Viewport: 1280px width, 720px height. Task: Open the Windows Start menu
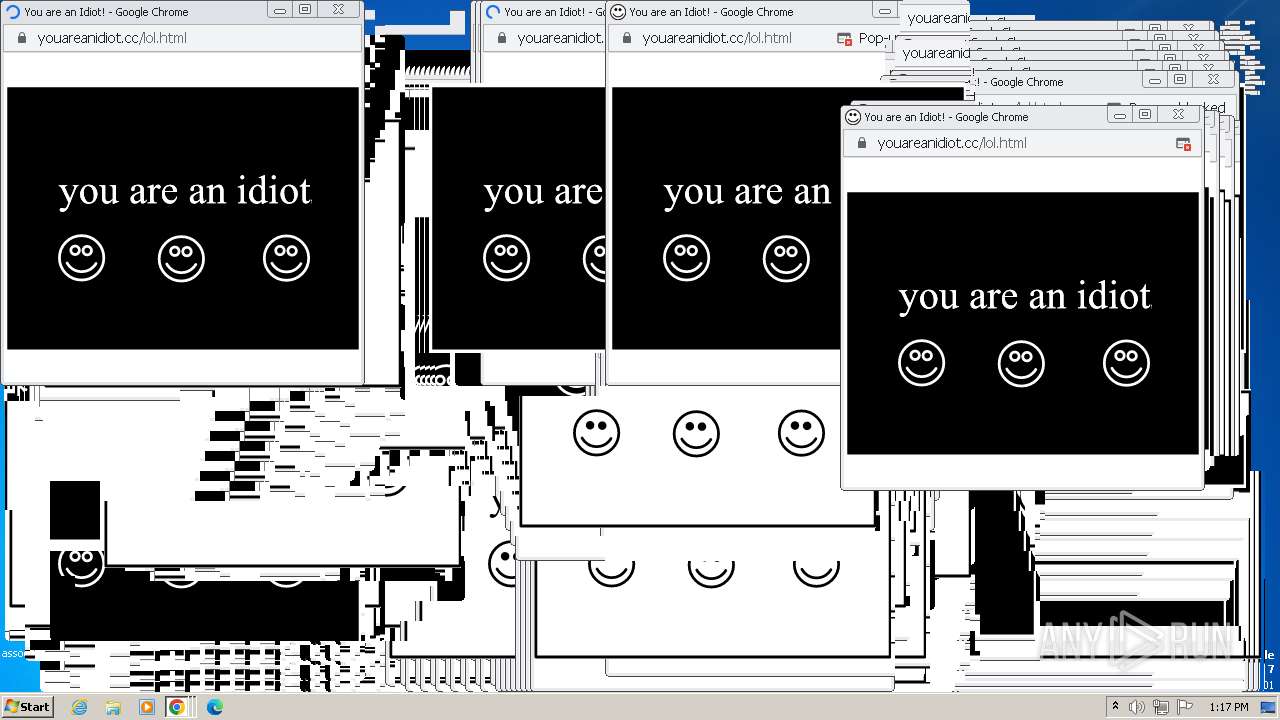click(28, 706)
